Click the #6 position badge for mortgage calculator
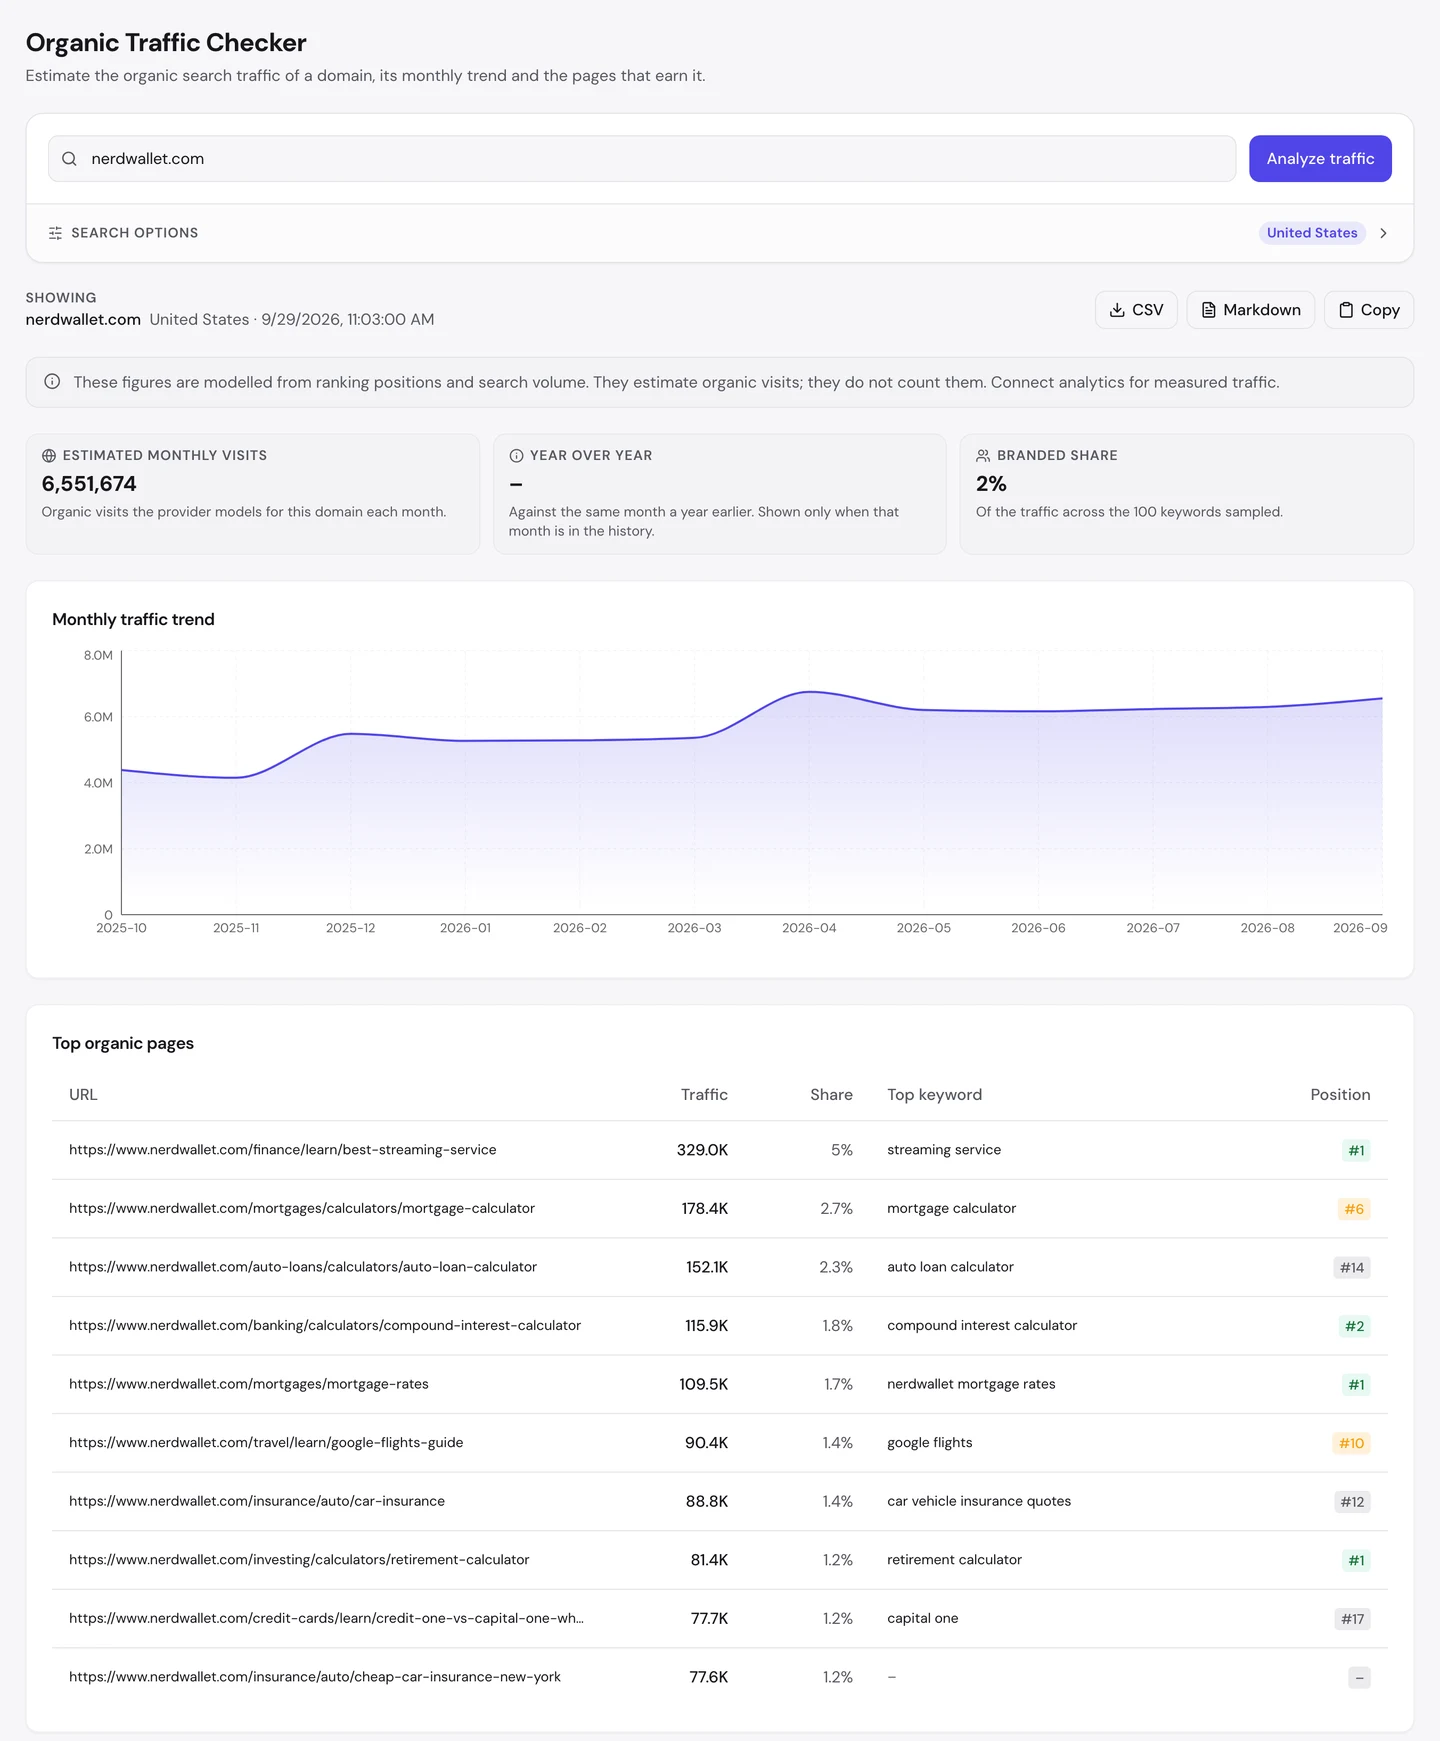 [x=1354, y=1209]
